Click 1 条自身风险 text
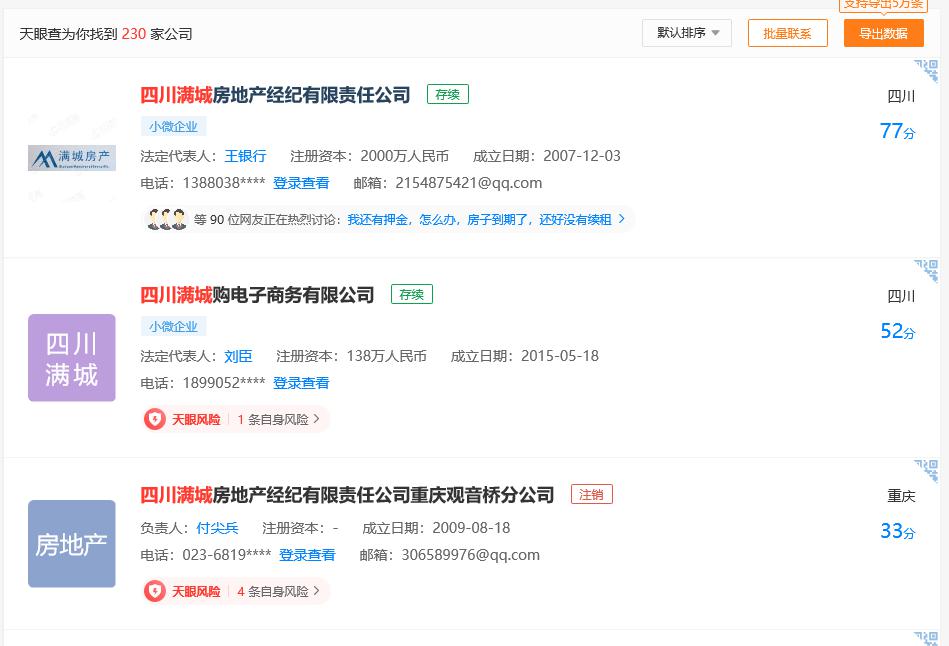Viewport: 949px width, 646px height. [273, 419]
